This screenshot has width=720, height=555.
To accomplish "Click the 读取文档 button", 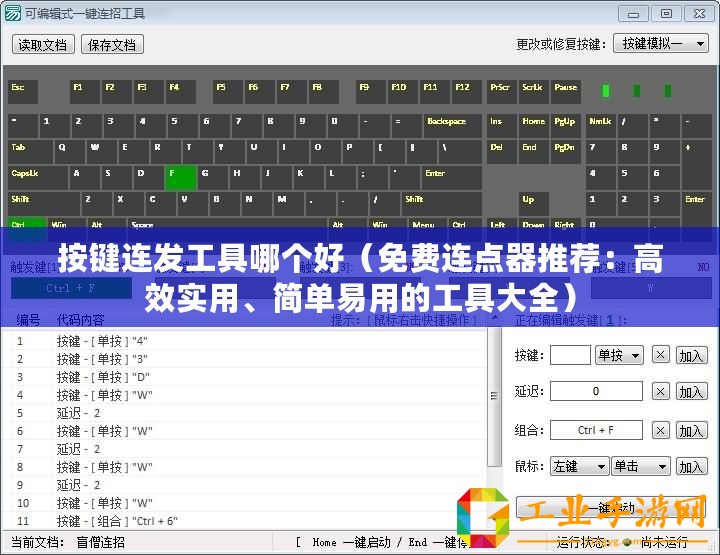I will tap(43, 45).
